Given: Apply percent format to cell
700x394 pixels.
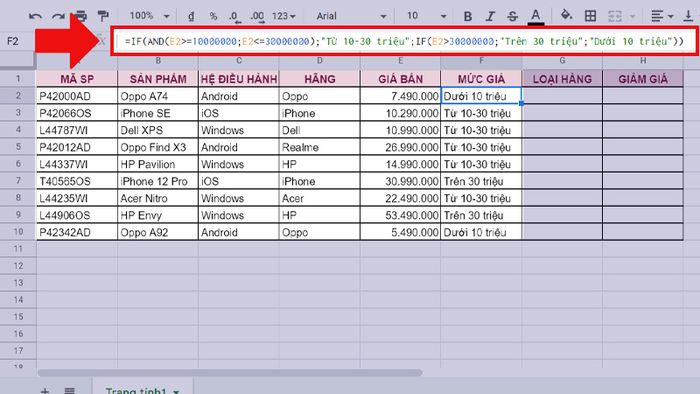Looking at the screenshot, I should point(213,16).
